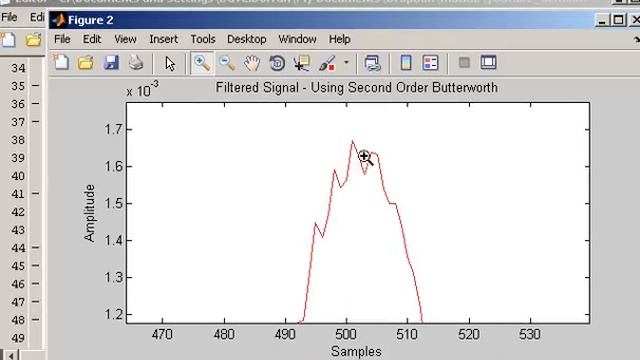Activate the Zoom Out tool
This screenshot has height=360, width=640.
click(x=227, y=63)
